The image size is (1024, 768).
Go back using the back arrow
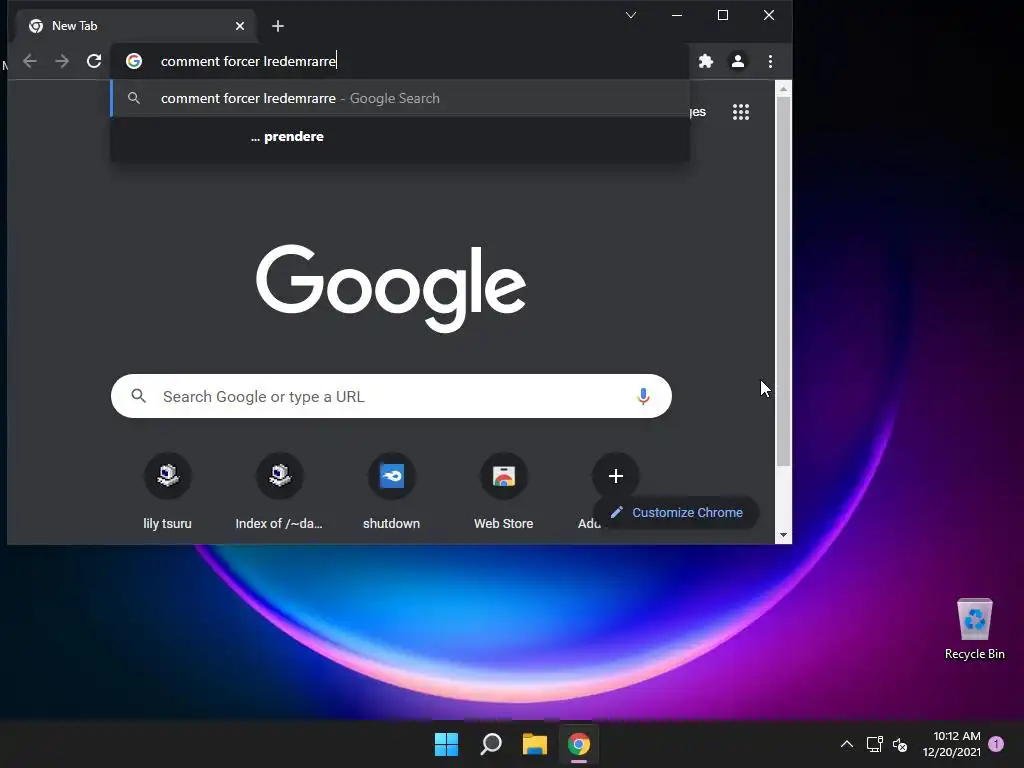click(29, 61)
